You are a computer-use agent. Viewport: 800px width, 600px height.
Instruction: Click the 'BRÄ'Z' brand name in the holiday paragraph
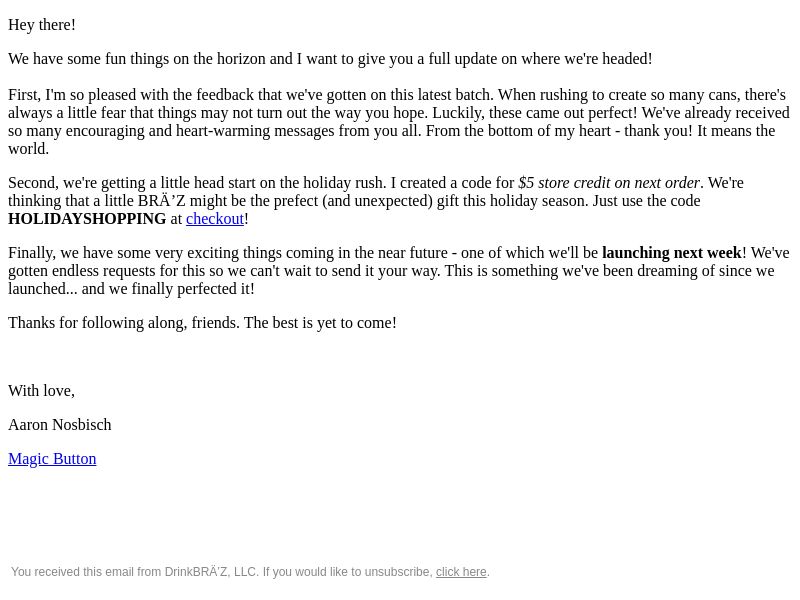(162, 201)
